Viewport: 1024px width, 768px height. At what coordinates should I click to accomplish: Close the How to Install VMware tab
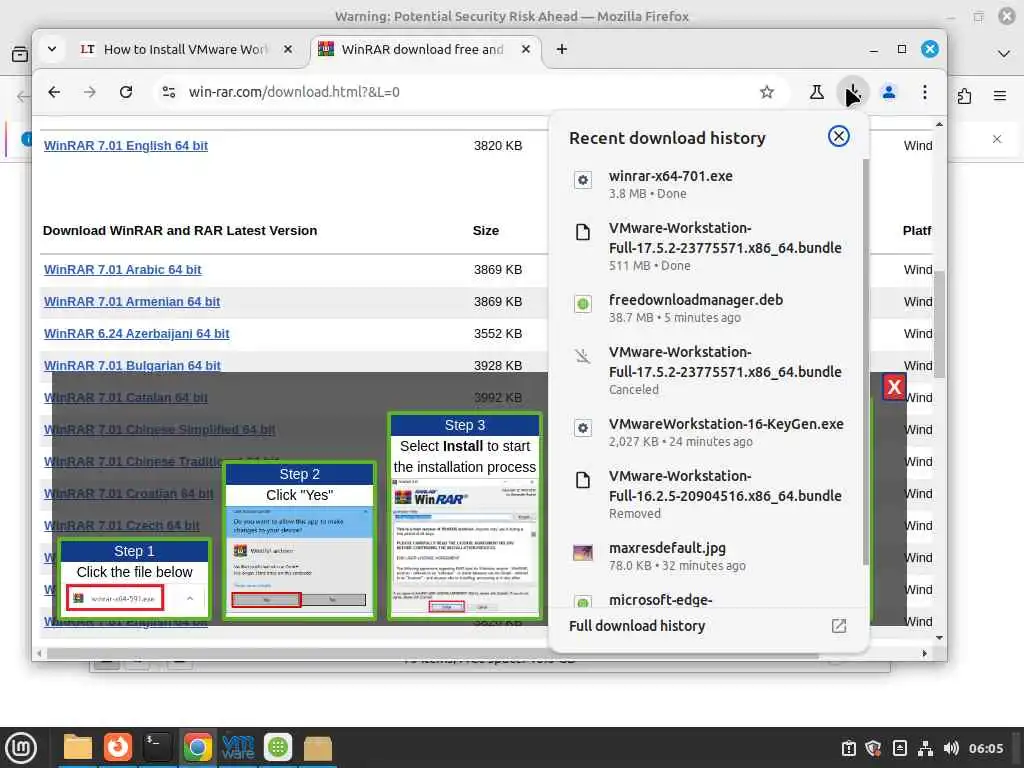pyautogui.click(x=287, y=50)
